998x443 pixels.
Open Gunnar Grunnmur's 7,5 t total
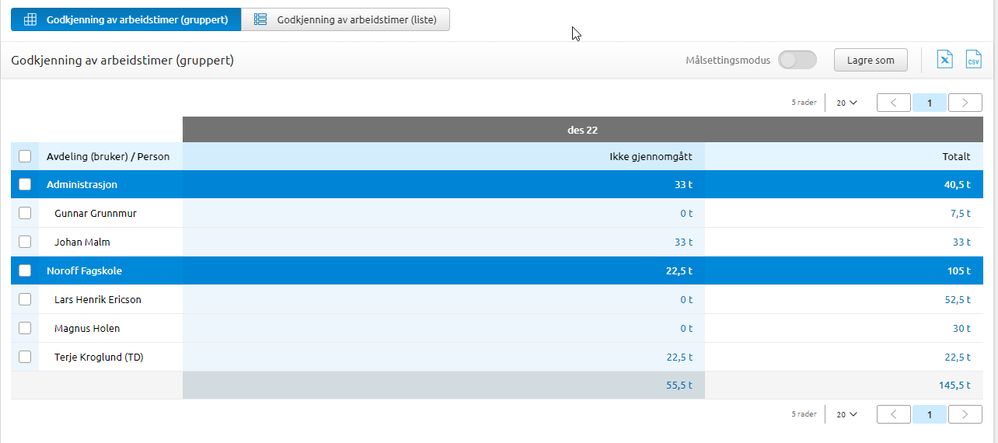[x=960, y=213]
